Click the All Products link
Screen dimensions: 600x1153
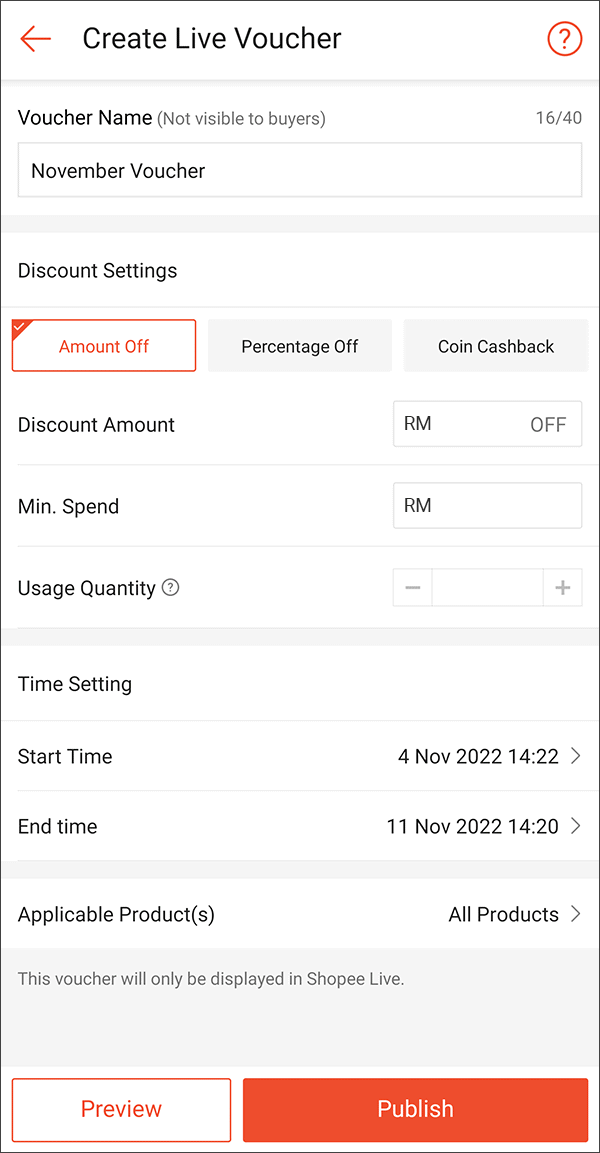[503, 914]
